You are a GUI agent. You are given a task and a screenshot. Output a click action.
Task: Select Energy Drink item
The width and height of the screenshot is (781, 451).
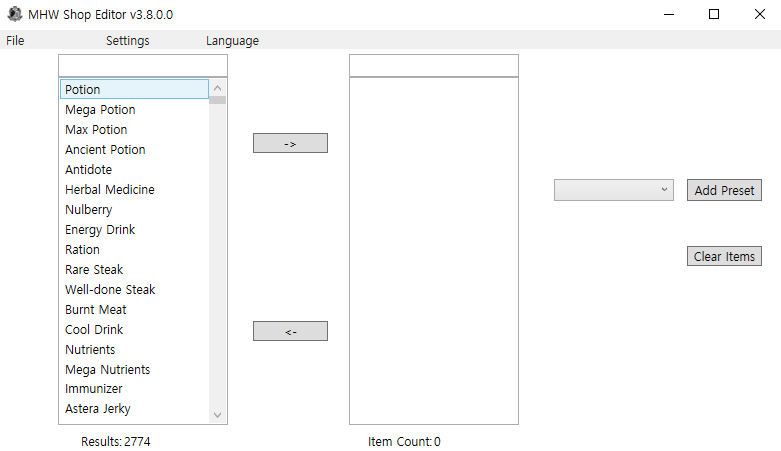(134, 229)
